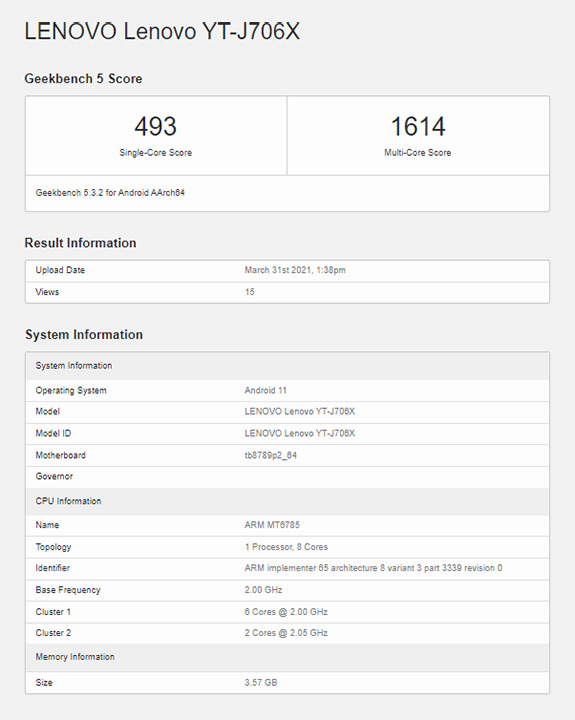The width and height of the screenshot is (575, 720).
Task: Click the Views count value 15
Action: pos(249,292)
